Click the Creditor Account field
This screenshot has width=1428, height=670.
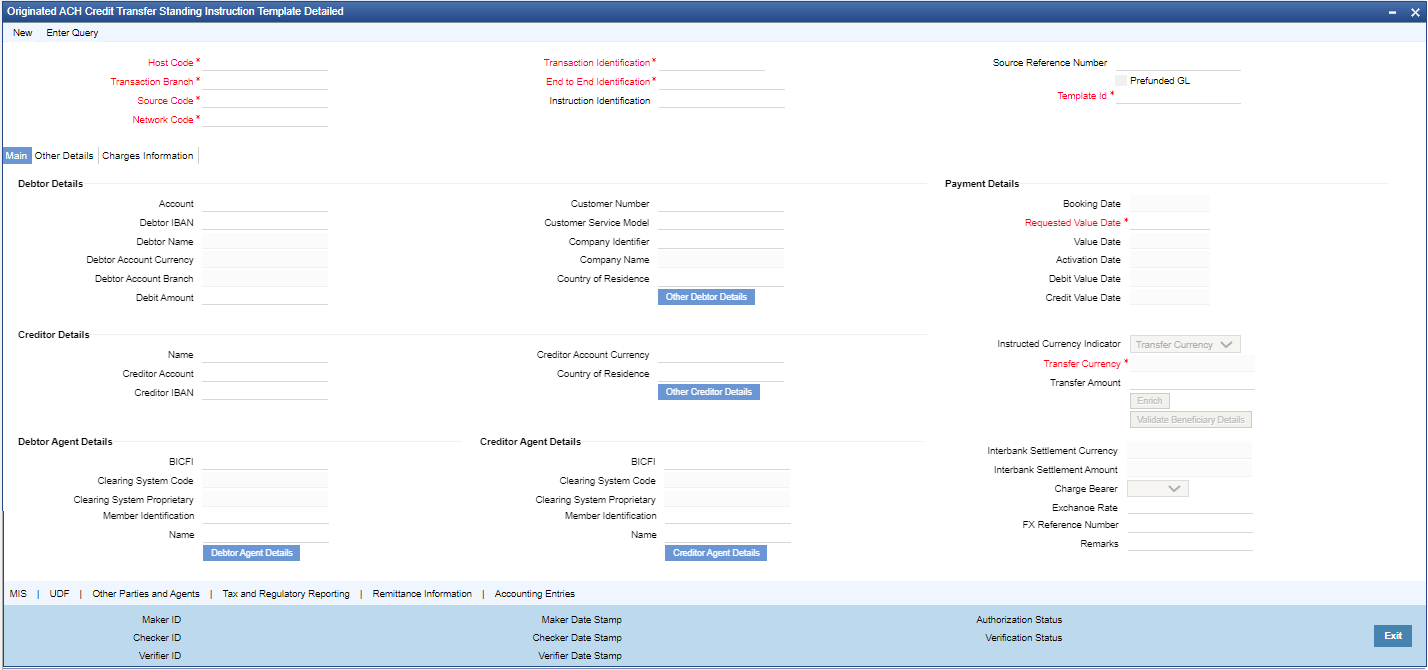coord(265,374)
